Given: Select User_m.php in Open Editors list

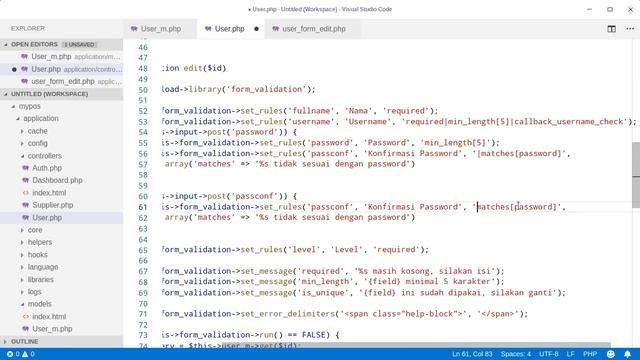Looking at the screenshot, I should click(x=61, y=57).
